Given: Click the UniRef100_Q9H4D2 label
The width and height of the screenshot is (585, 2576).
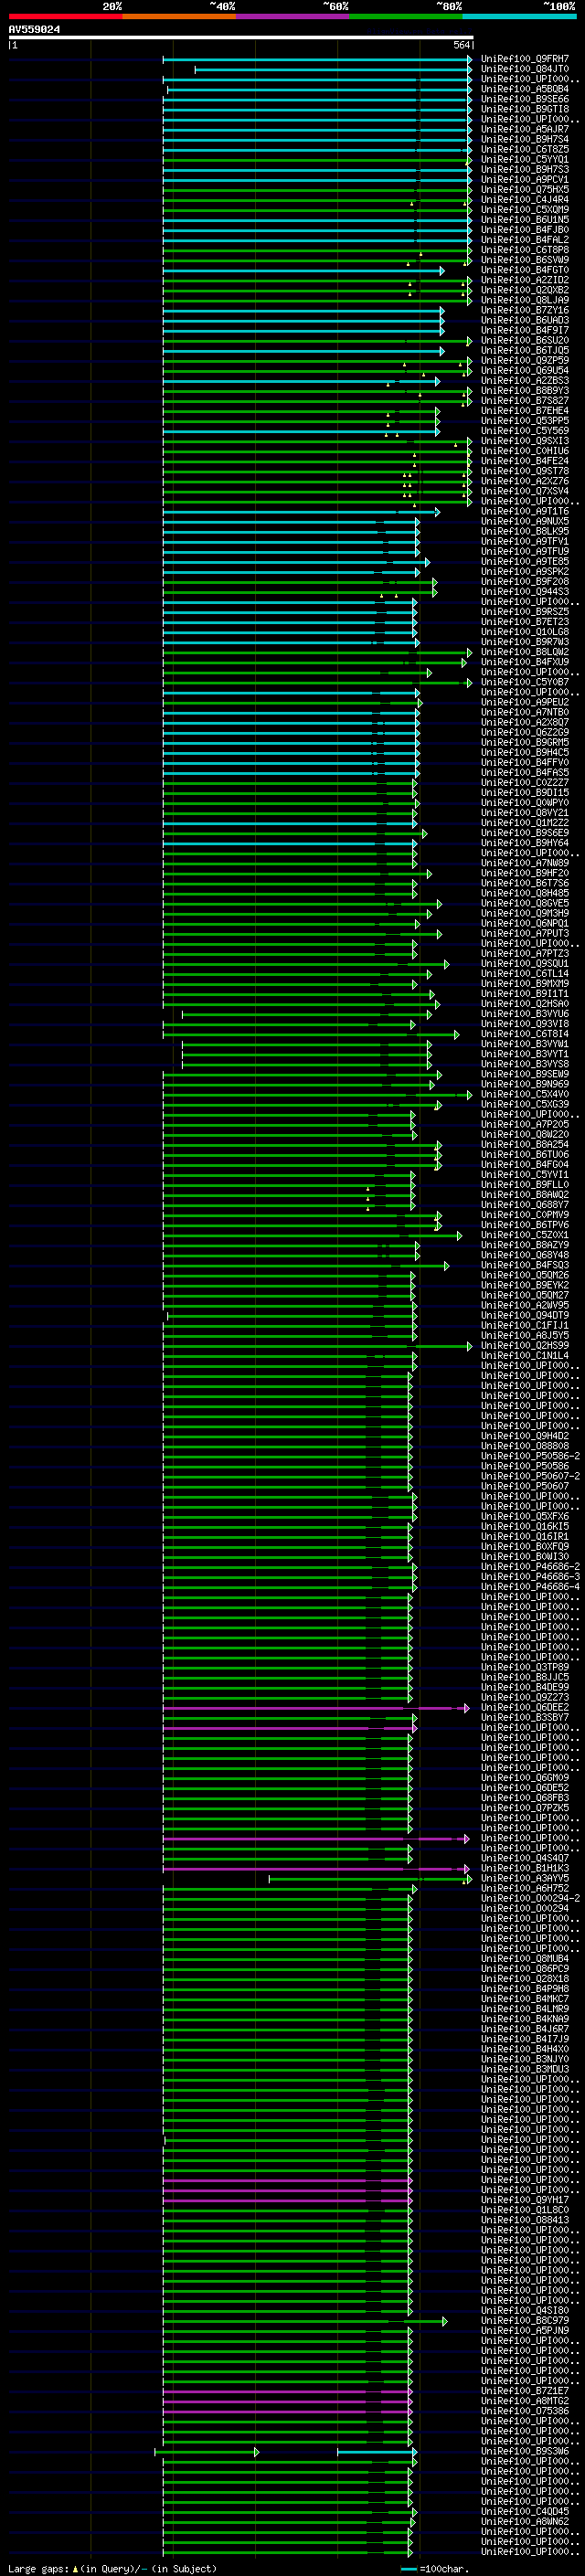Looking at the screenshot, I should (x=524, y=1436).
